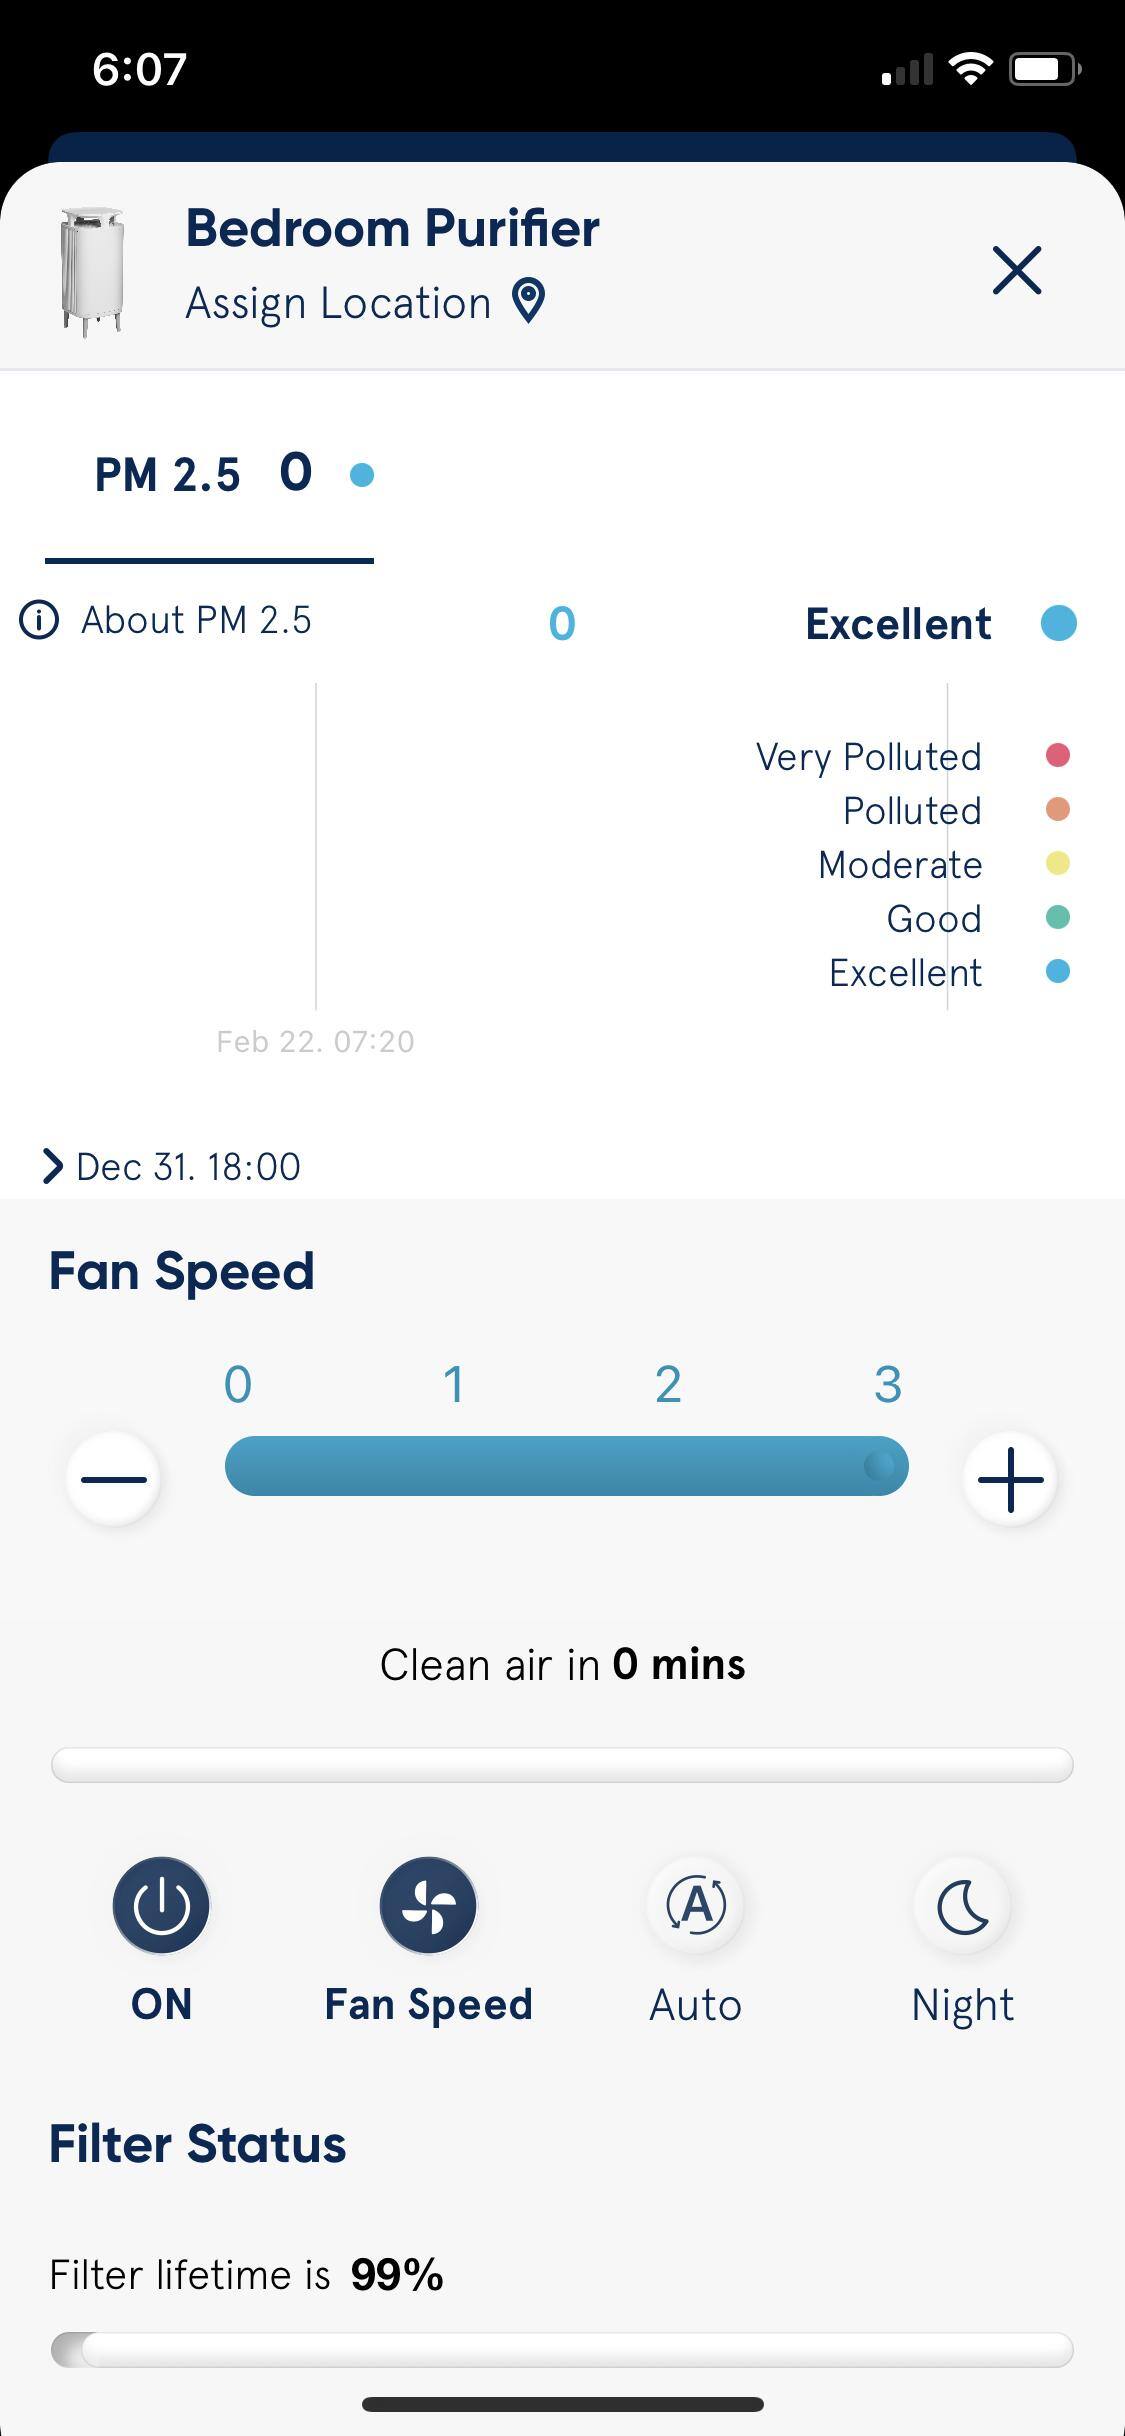Close the Bedroom Purifier panel

[1017, 270]
